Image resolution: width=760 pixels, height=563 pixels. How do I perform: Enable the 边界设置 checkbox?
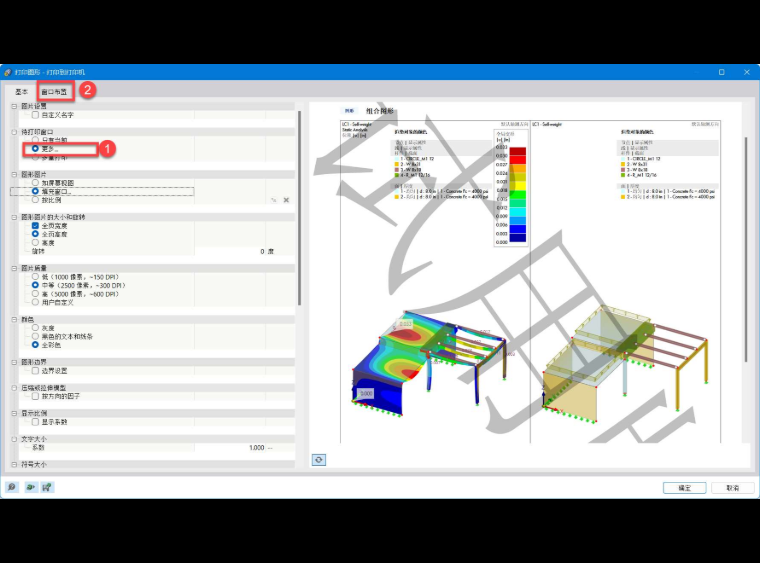coord(35,371)
